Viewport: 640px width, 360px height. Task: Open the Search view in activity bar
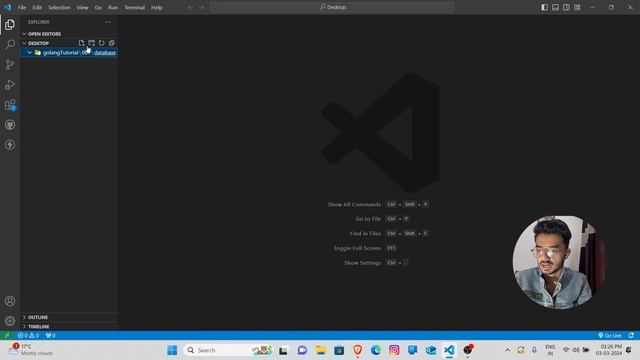point(10,44)
